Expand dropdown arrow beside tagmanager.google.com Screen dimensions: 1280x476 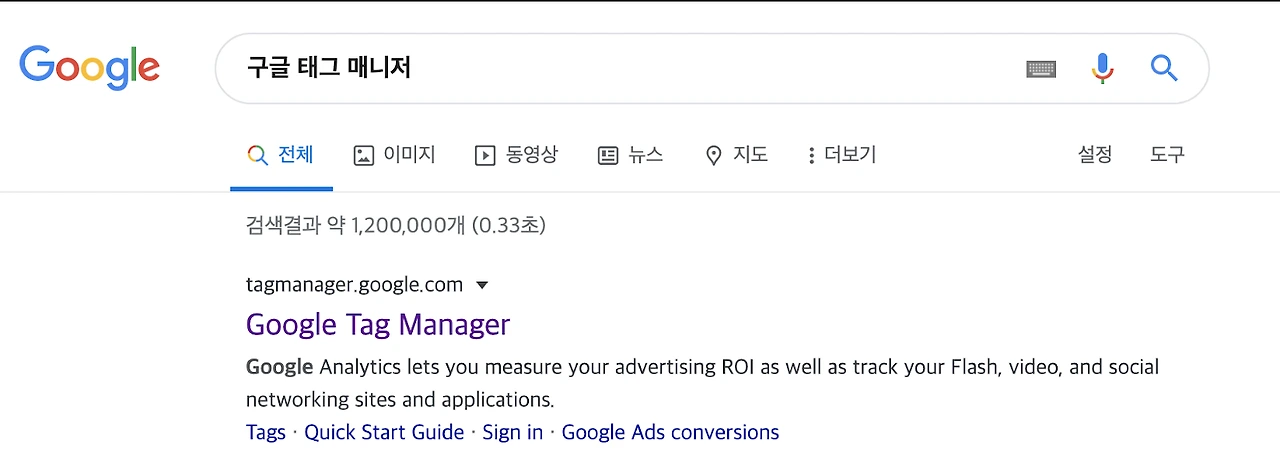482,286
